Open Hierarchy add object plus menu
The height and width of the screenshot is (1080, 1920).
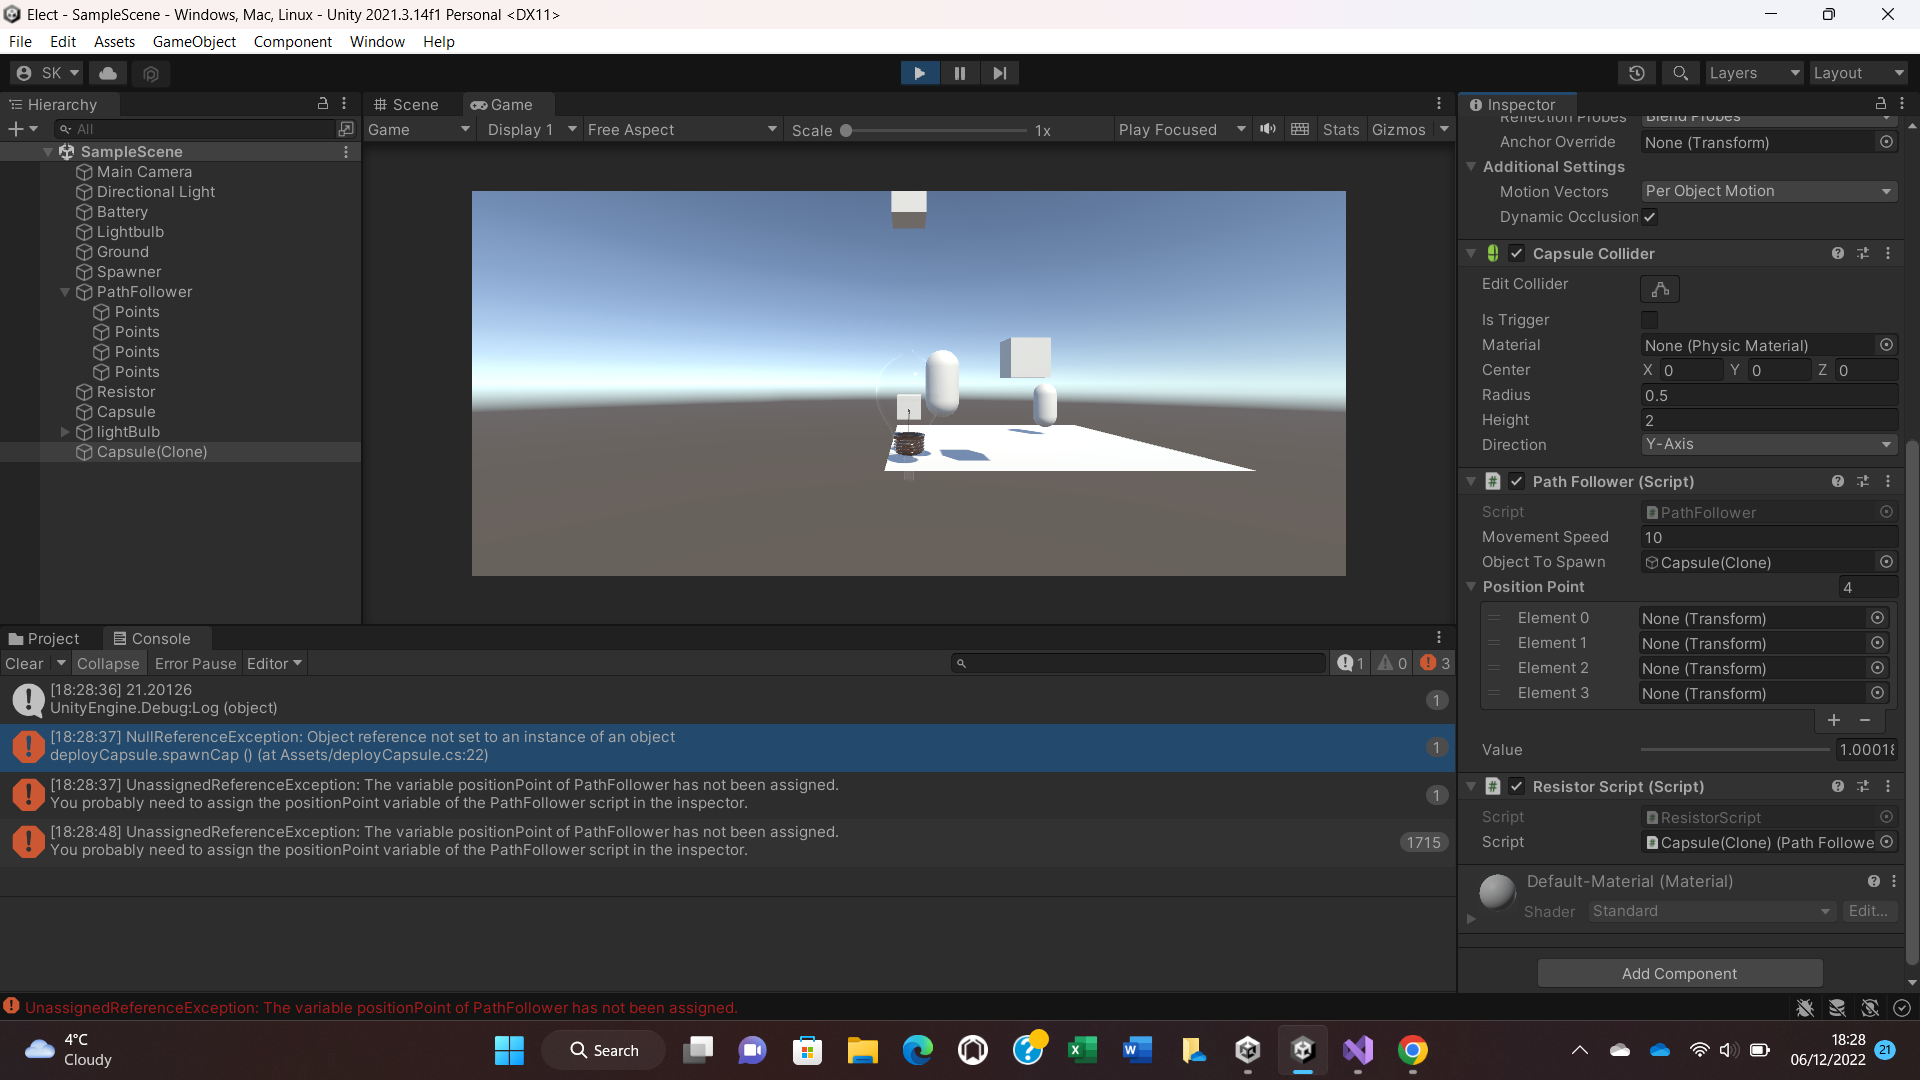22,129
